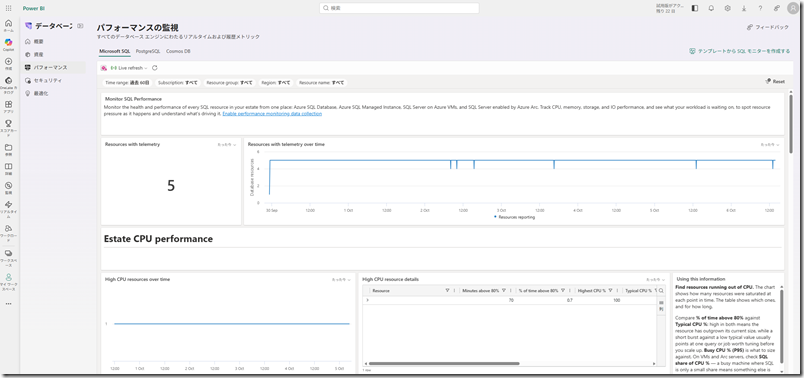
Task: Click the Create plus icon in the left rail
Action: click(x=8, y=63)
